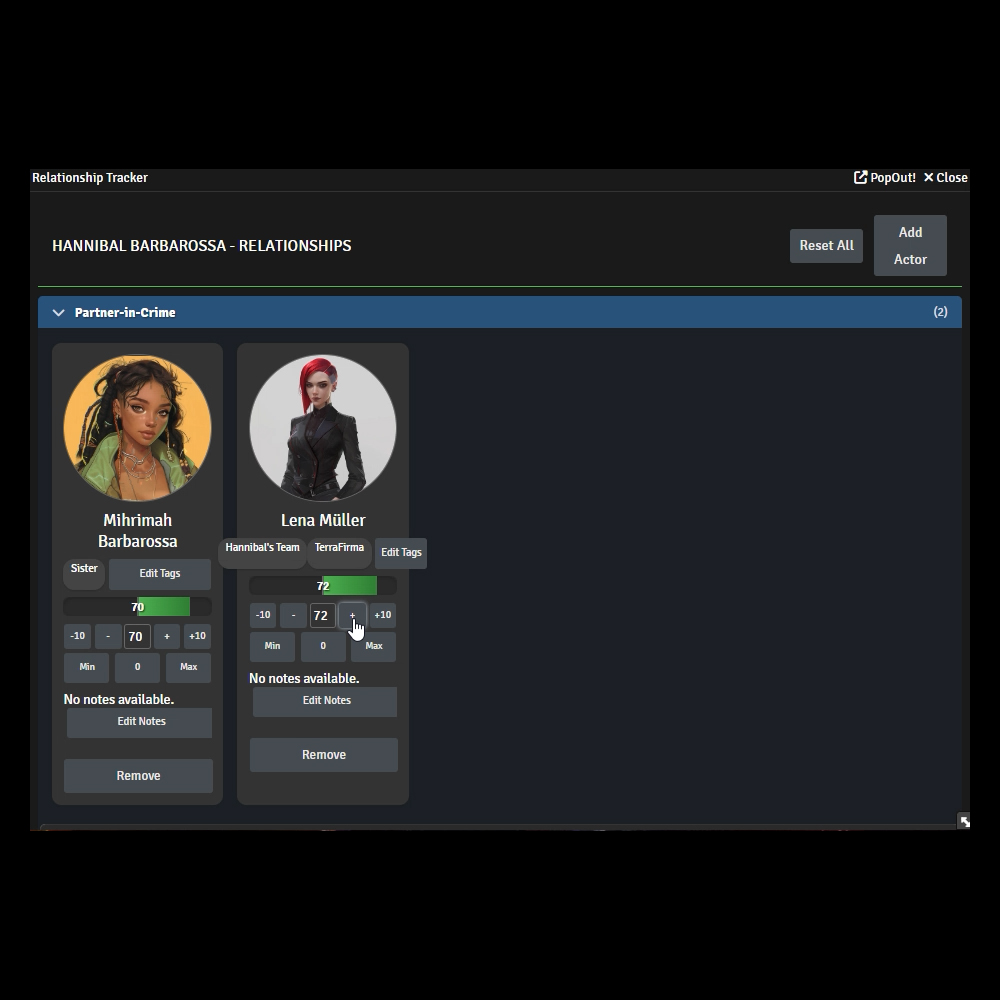Click the plus button for Mihrimah
Image resolution: width=1000 pixels, height=1000 pixels.
click(x=167, y=636)
